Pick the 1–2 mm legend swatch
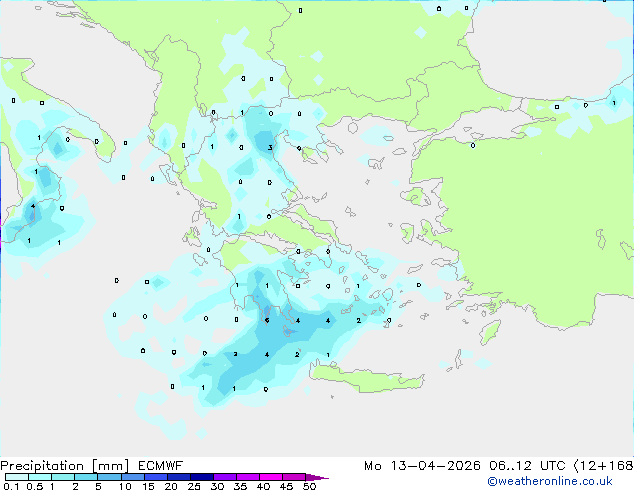 63,477
